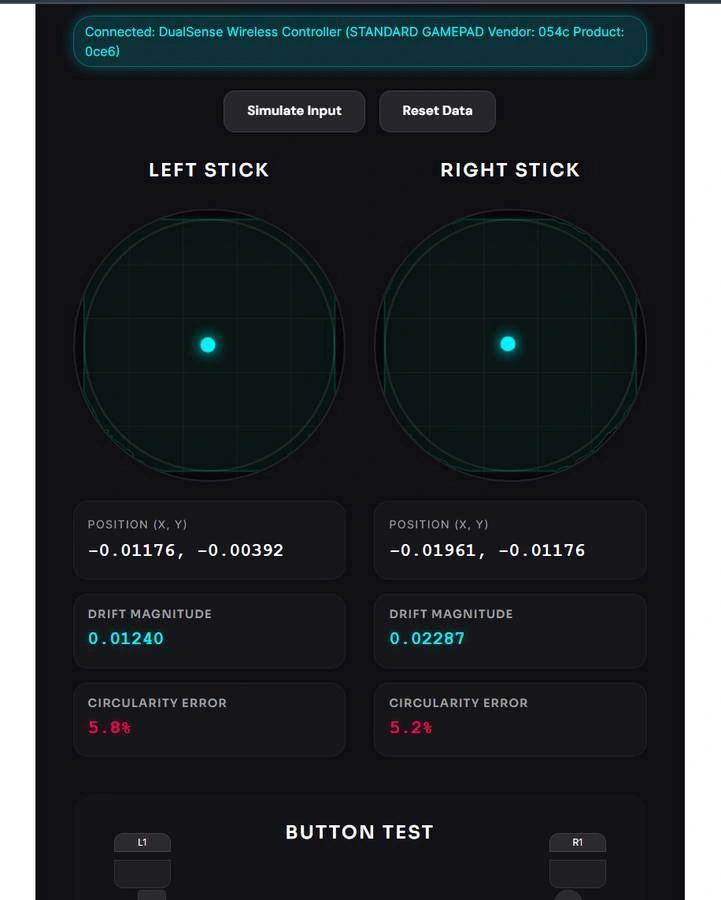This screenshot has width=721, height=900.
Task: Click the BUTTON TEST section heading
Action: (x=359, y=832)
